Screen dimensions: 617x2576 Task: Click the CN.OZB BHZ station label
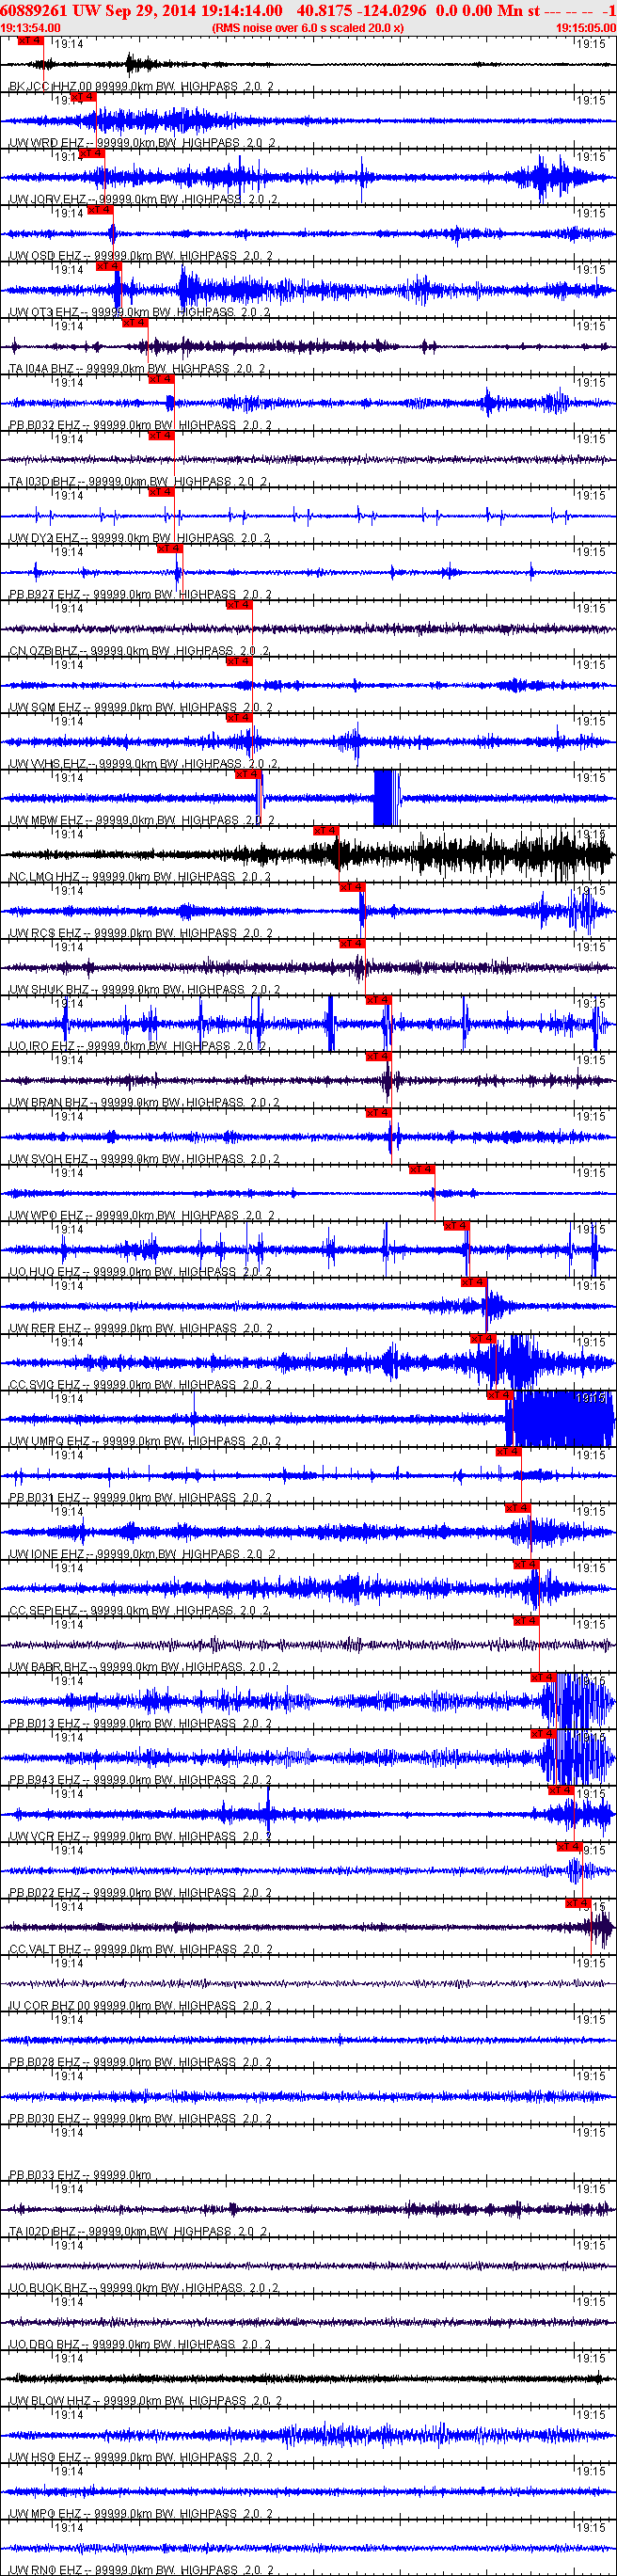coord(45,651)
